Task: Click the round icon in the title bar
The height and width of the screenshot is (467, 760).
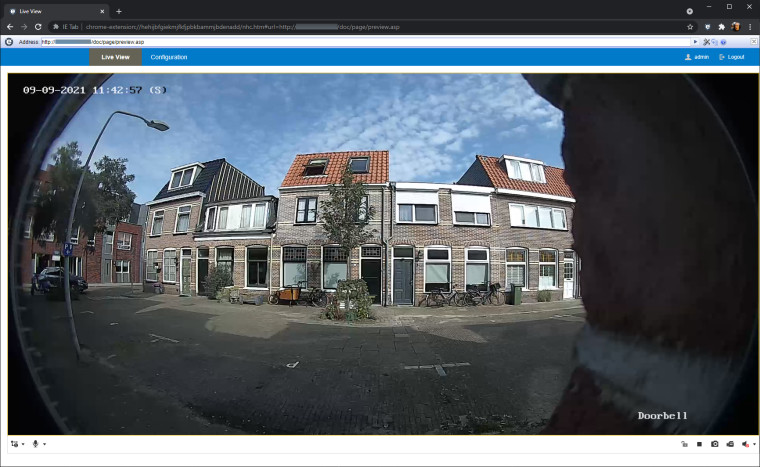Action: pos(689,11)
